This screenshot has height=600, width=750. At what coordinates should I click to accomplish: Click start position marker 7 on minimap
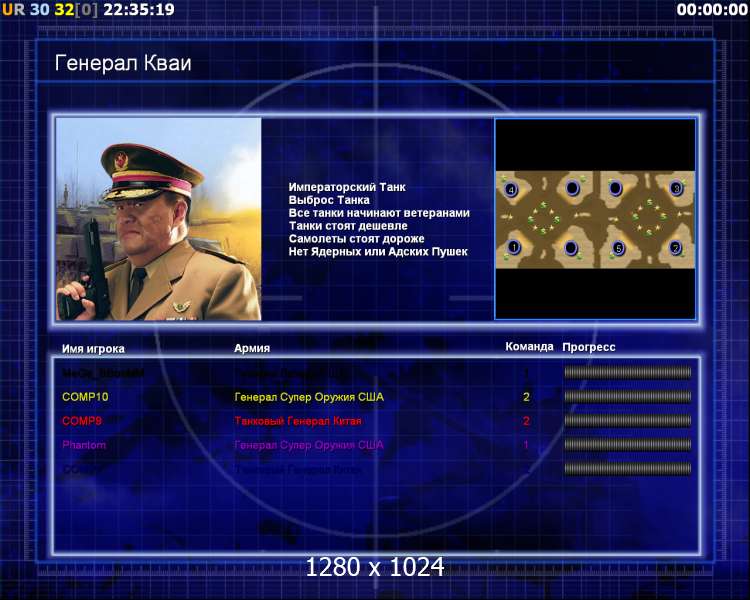[x=675, y=248]
